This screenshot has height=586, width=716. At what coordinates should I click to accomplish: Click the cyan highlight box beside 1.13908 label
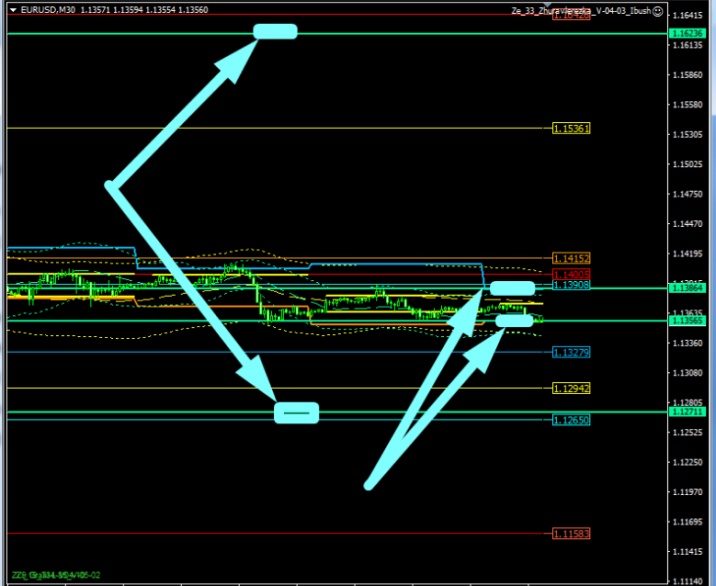coord(512,288)
